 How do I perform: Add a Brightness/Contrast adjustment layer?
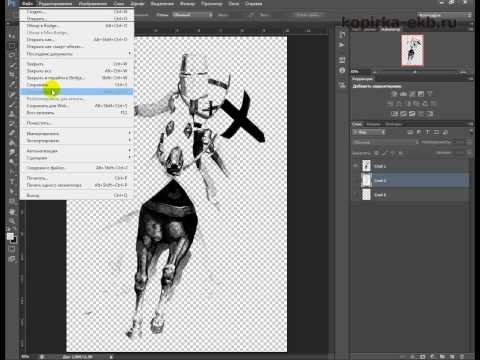pyautogui.click(x=394, y=94)
